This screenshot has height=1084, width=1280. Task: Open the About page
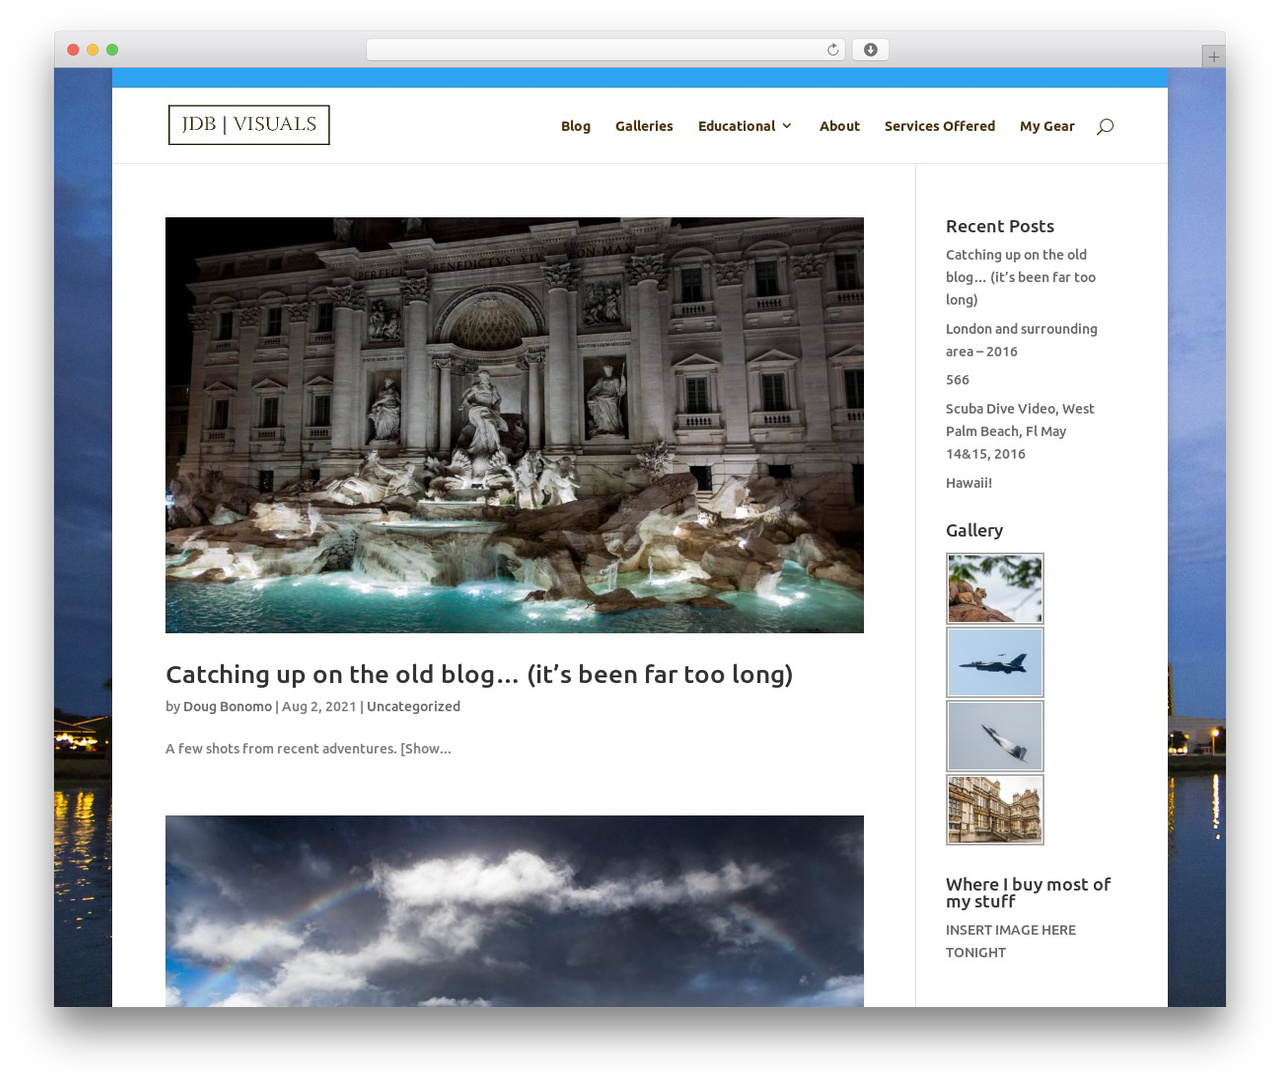(840, 126)
